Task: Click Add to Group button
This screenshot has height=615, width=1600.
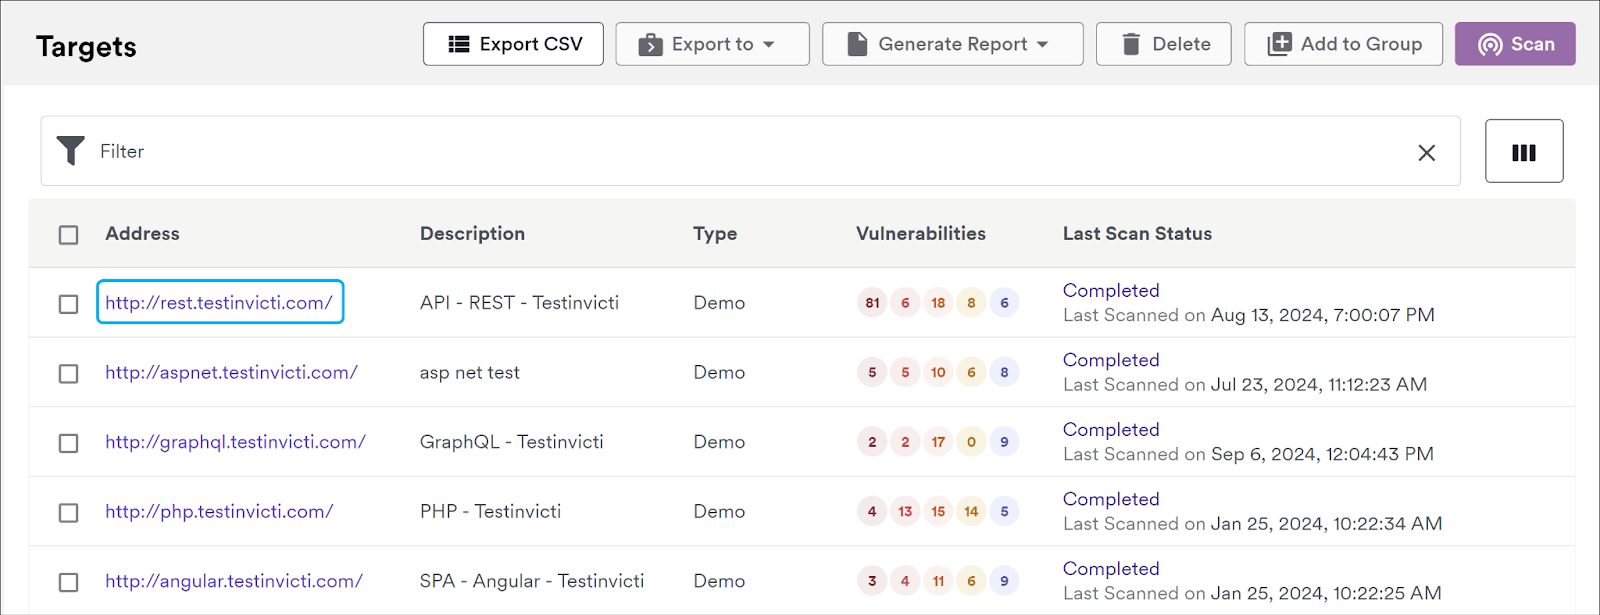Action: click(x=1343, y=44)
